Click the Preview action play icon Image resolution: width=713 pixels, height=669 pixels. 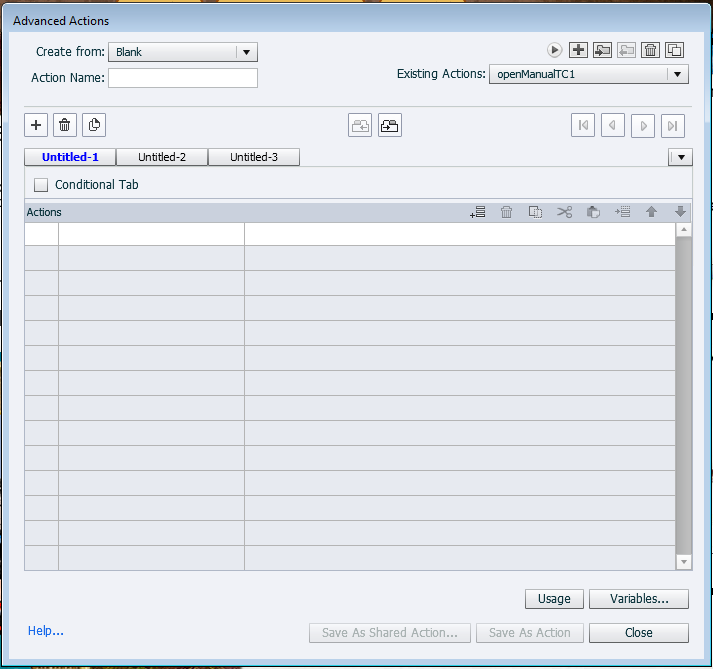coord(555,50)
